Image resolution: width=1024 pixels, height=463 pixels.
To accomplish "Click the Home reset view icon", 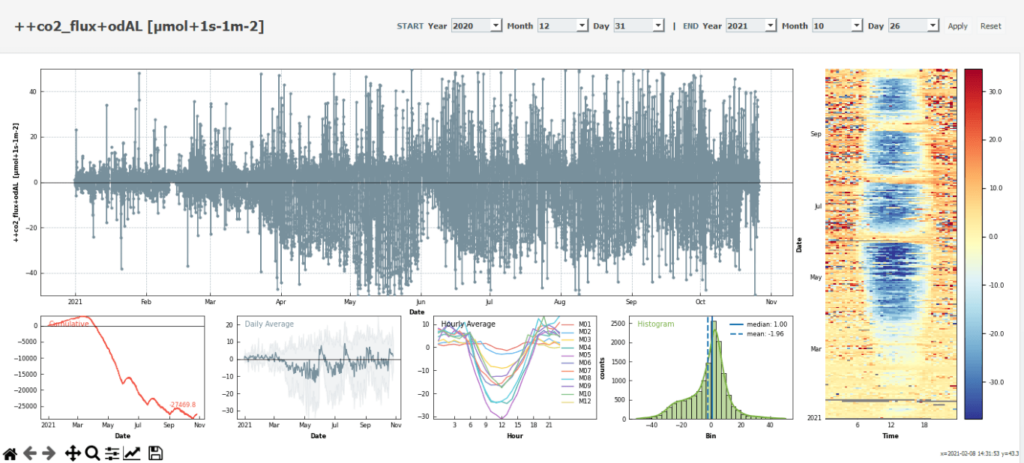I will [10, 453].
